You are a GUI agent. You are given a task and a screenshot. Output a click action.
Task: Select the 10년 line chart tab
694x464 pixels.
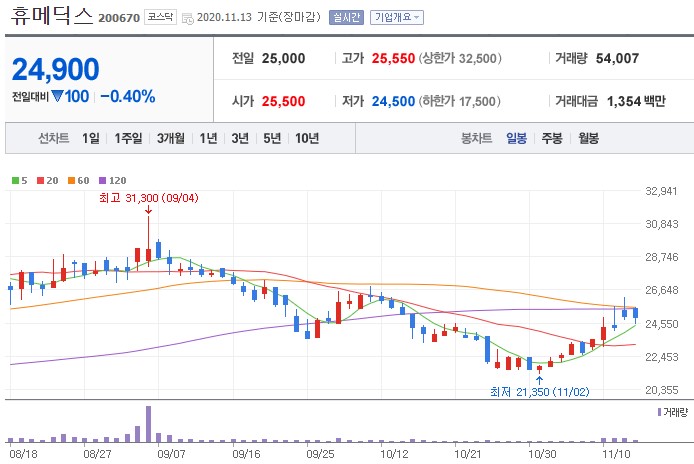point(307,138)
